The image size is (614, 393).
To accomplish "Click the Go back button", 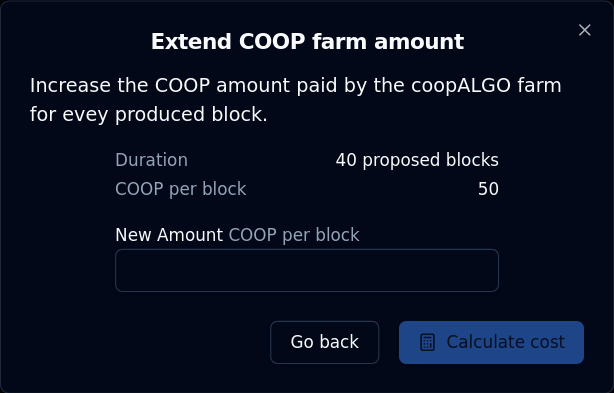I will [x=324, y=343].
